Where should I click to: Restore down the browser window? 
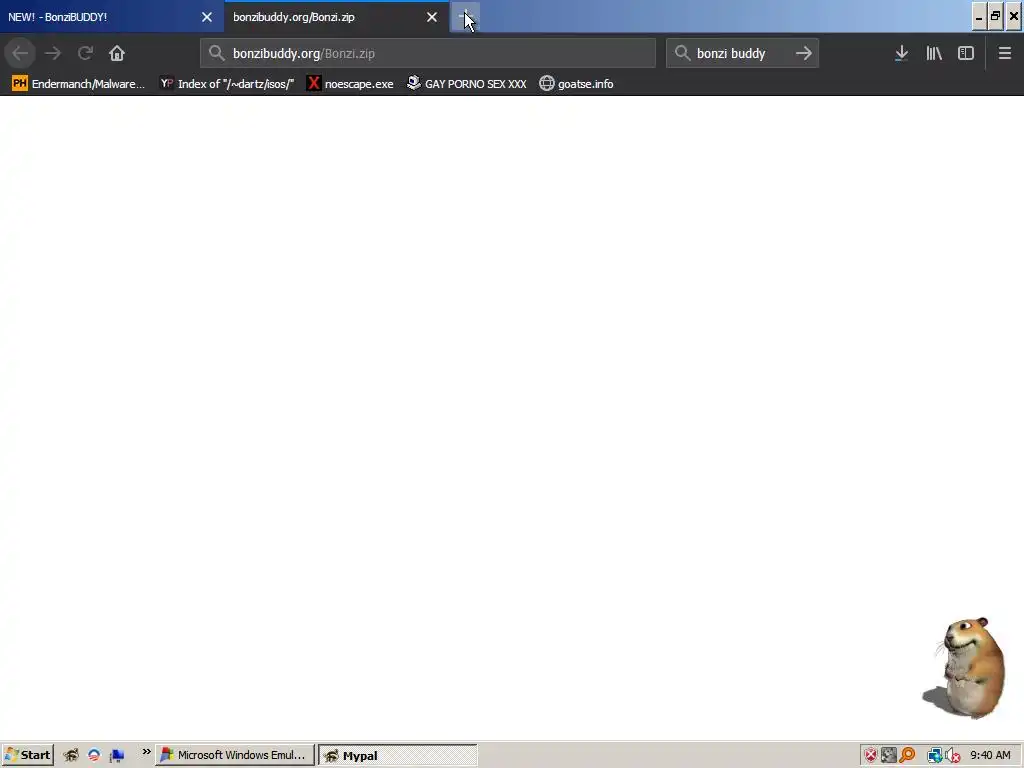(x=995, y=17)
